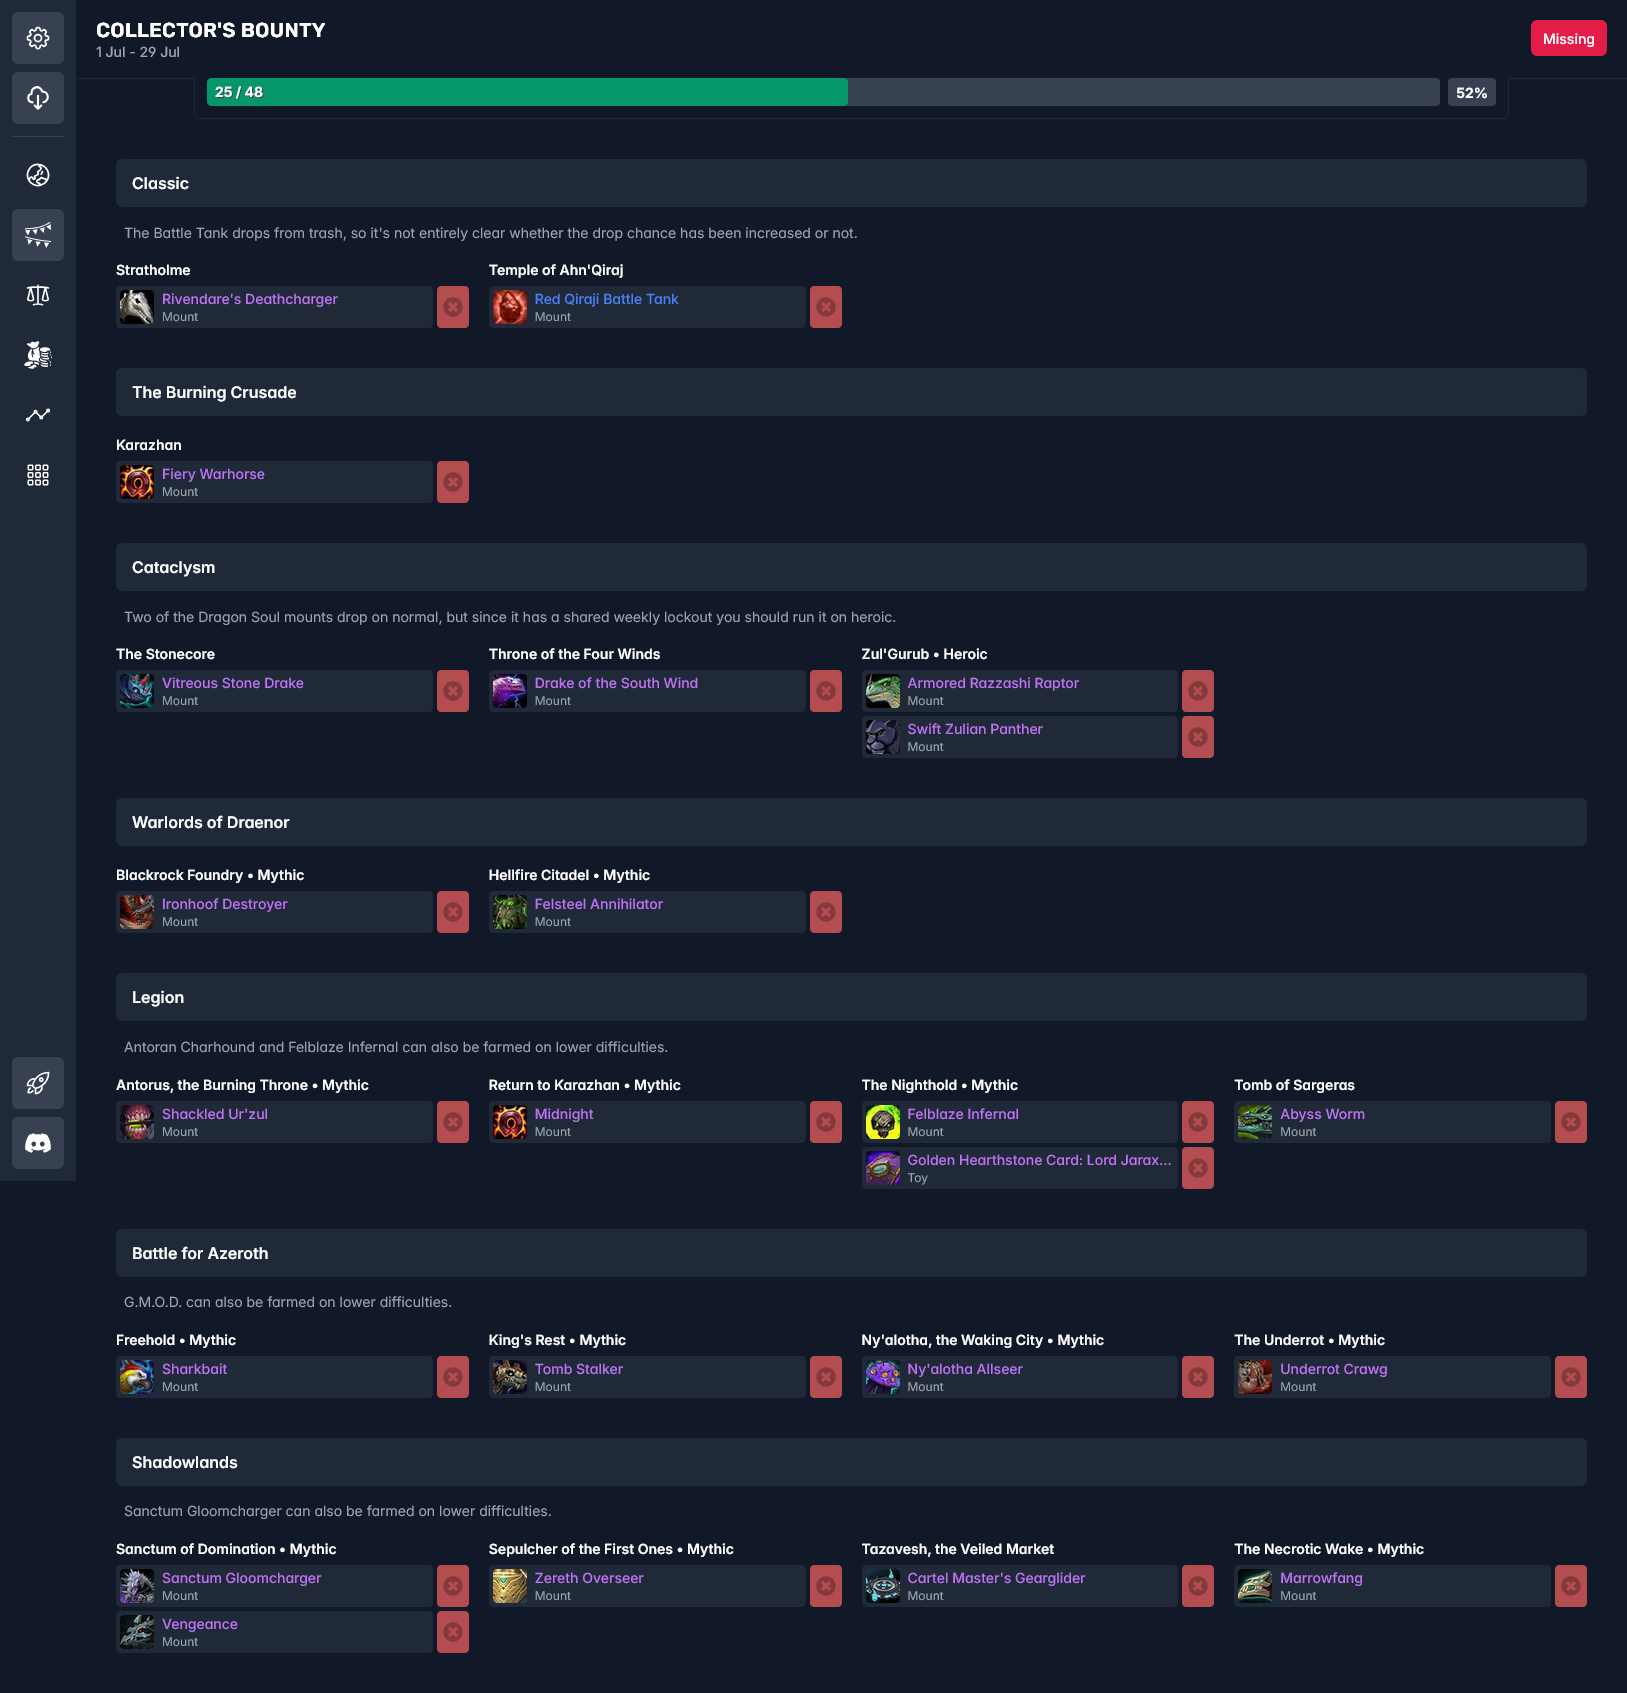
Task: Click the 25 / 48 progress bar
Action: pyautogui.click(x=823, y=92)
